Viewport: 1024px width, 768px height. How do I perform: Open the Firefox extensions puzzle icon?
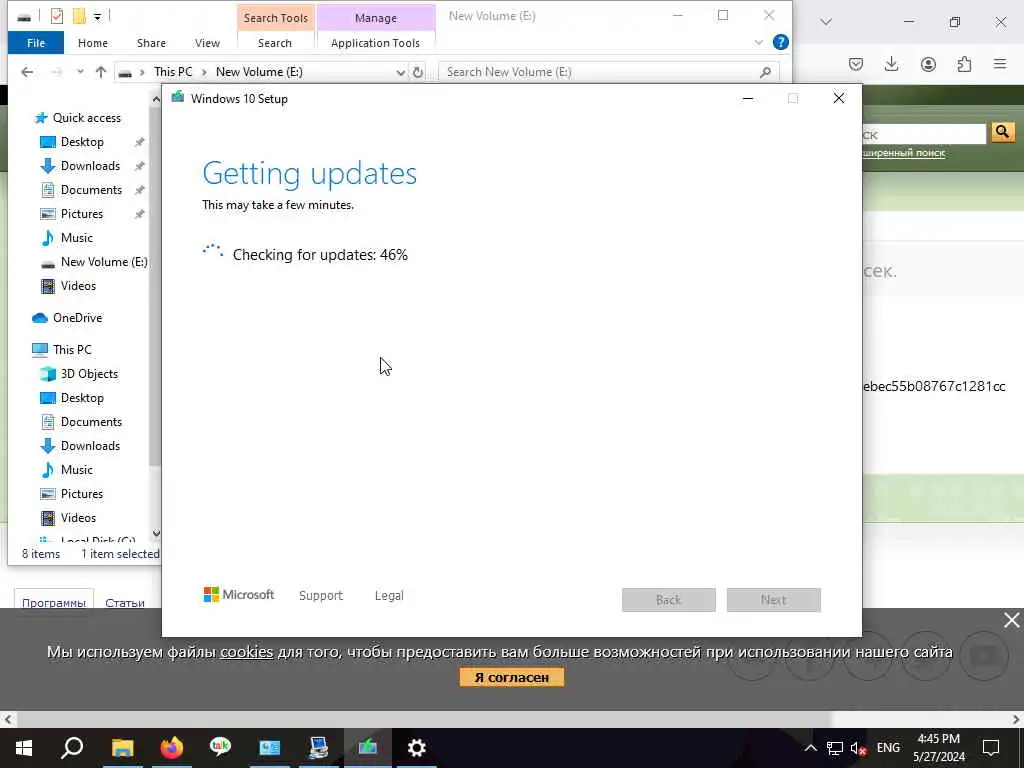click(965, 64)
